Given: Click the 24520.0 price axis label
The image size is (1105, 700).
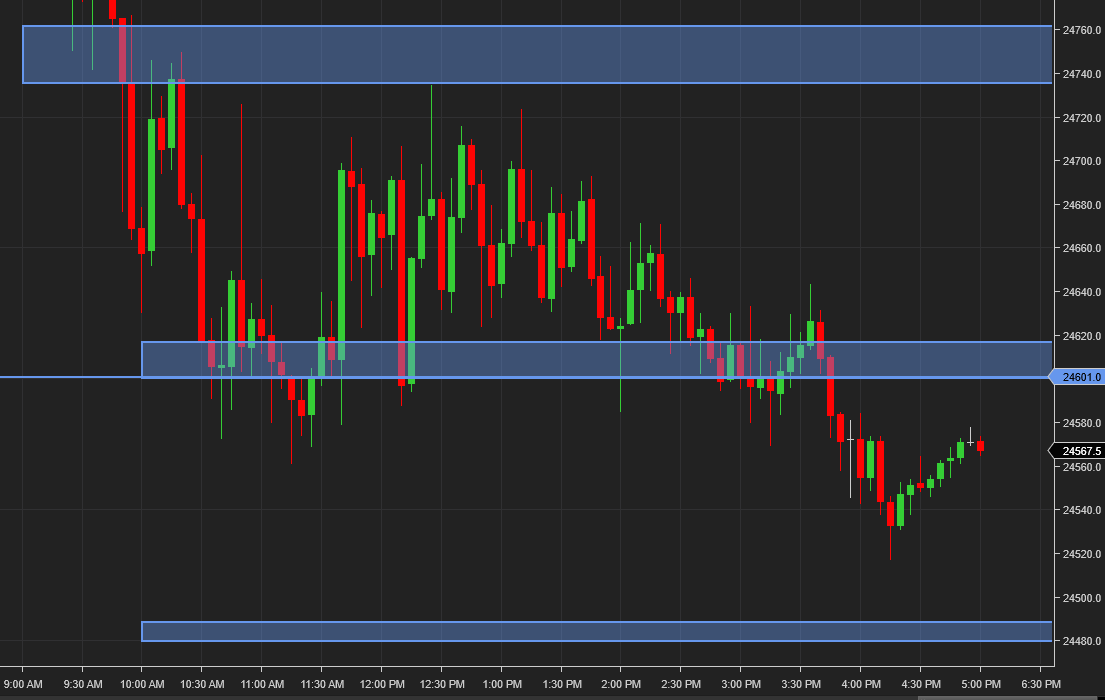Looking at the screenshot, I should click(1081, 554).
